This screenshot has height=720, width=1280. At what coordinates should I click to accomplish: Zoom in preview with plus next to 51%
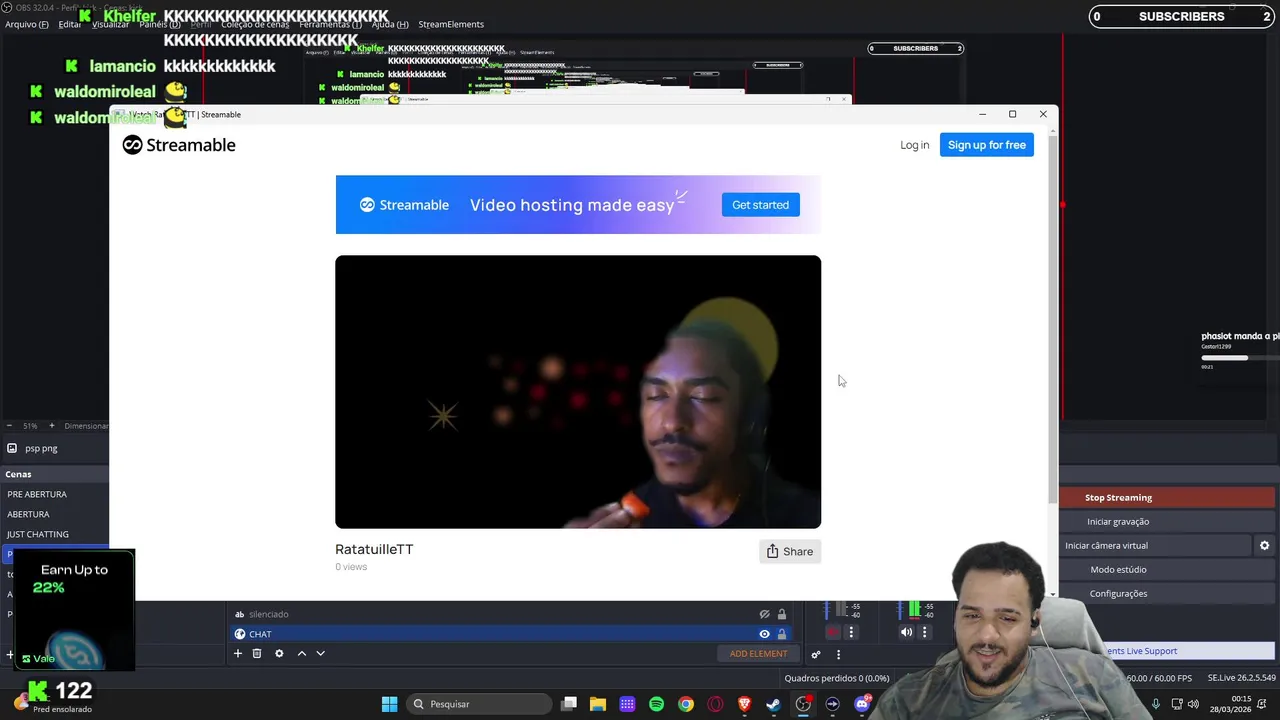point(51,426)
